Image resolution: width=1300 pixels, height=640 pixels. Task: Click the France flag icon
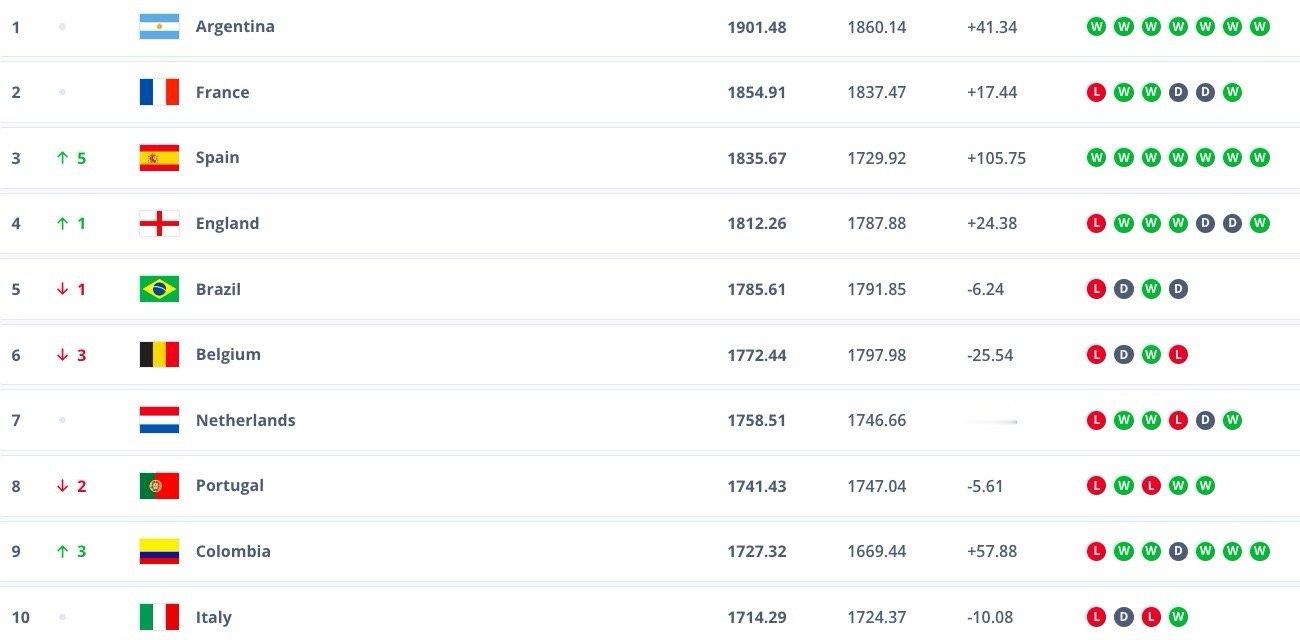[159, 92]
